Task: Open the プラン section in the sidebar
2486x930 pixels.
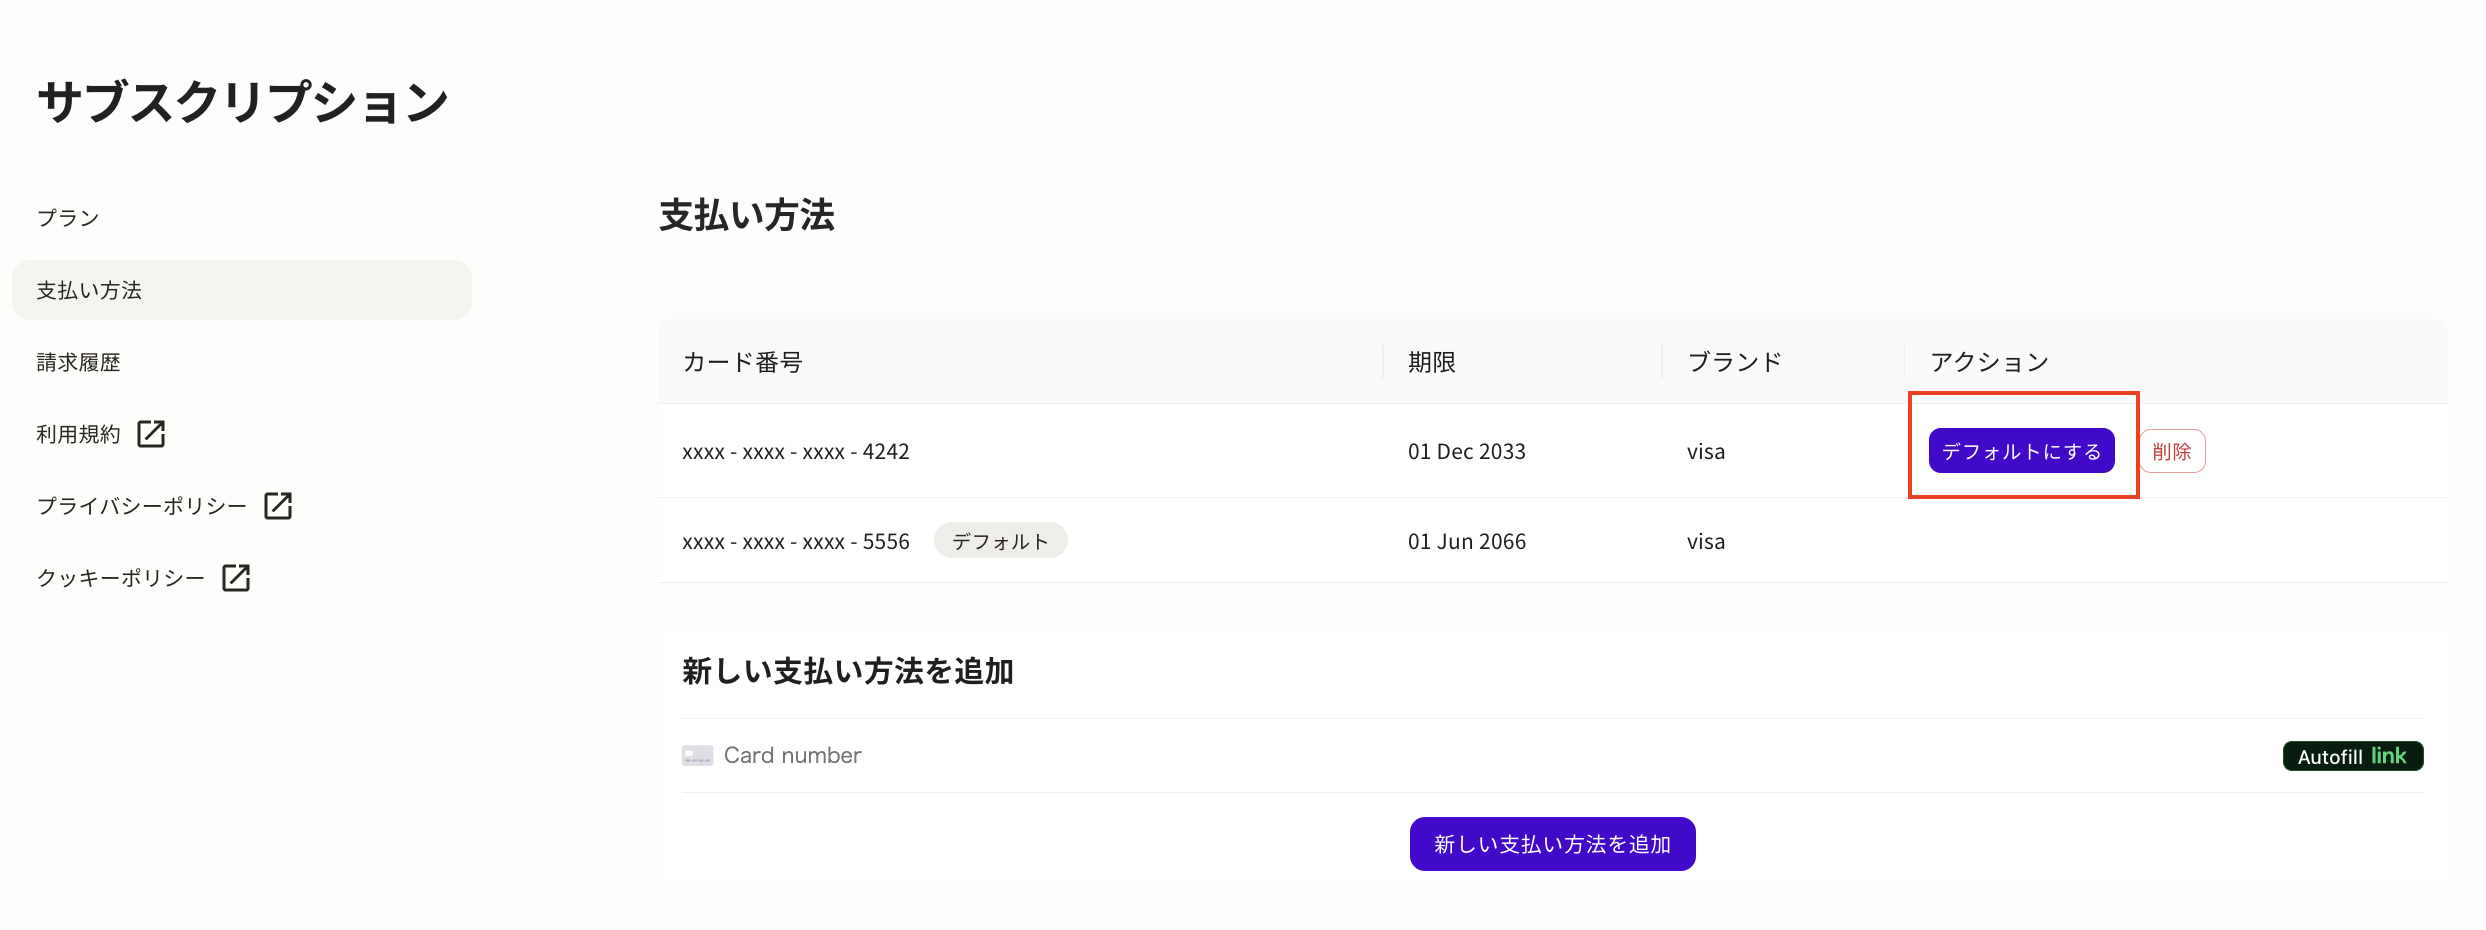Action: tap(66, 216)
